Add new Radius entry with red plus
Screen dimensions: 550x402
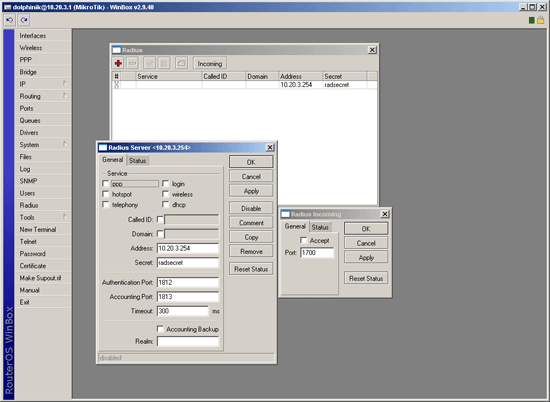[x=118, y=63]
